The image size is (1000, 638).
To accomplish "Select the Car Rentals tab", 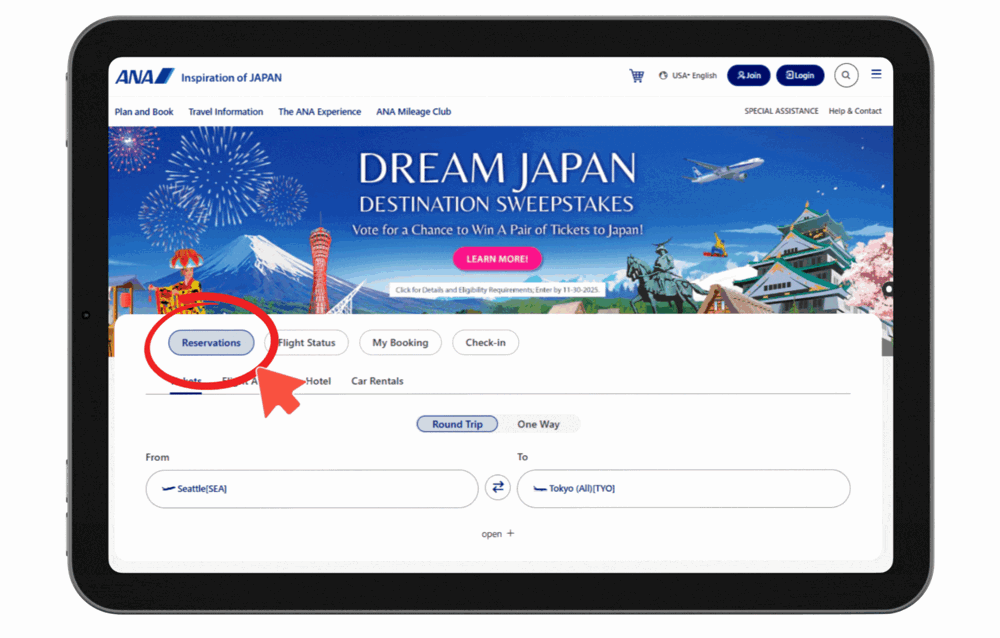I will tap(377, 381).
